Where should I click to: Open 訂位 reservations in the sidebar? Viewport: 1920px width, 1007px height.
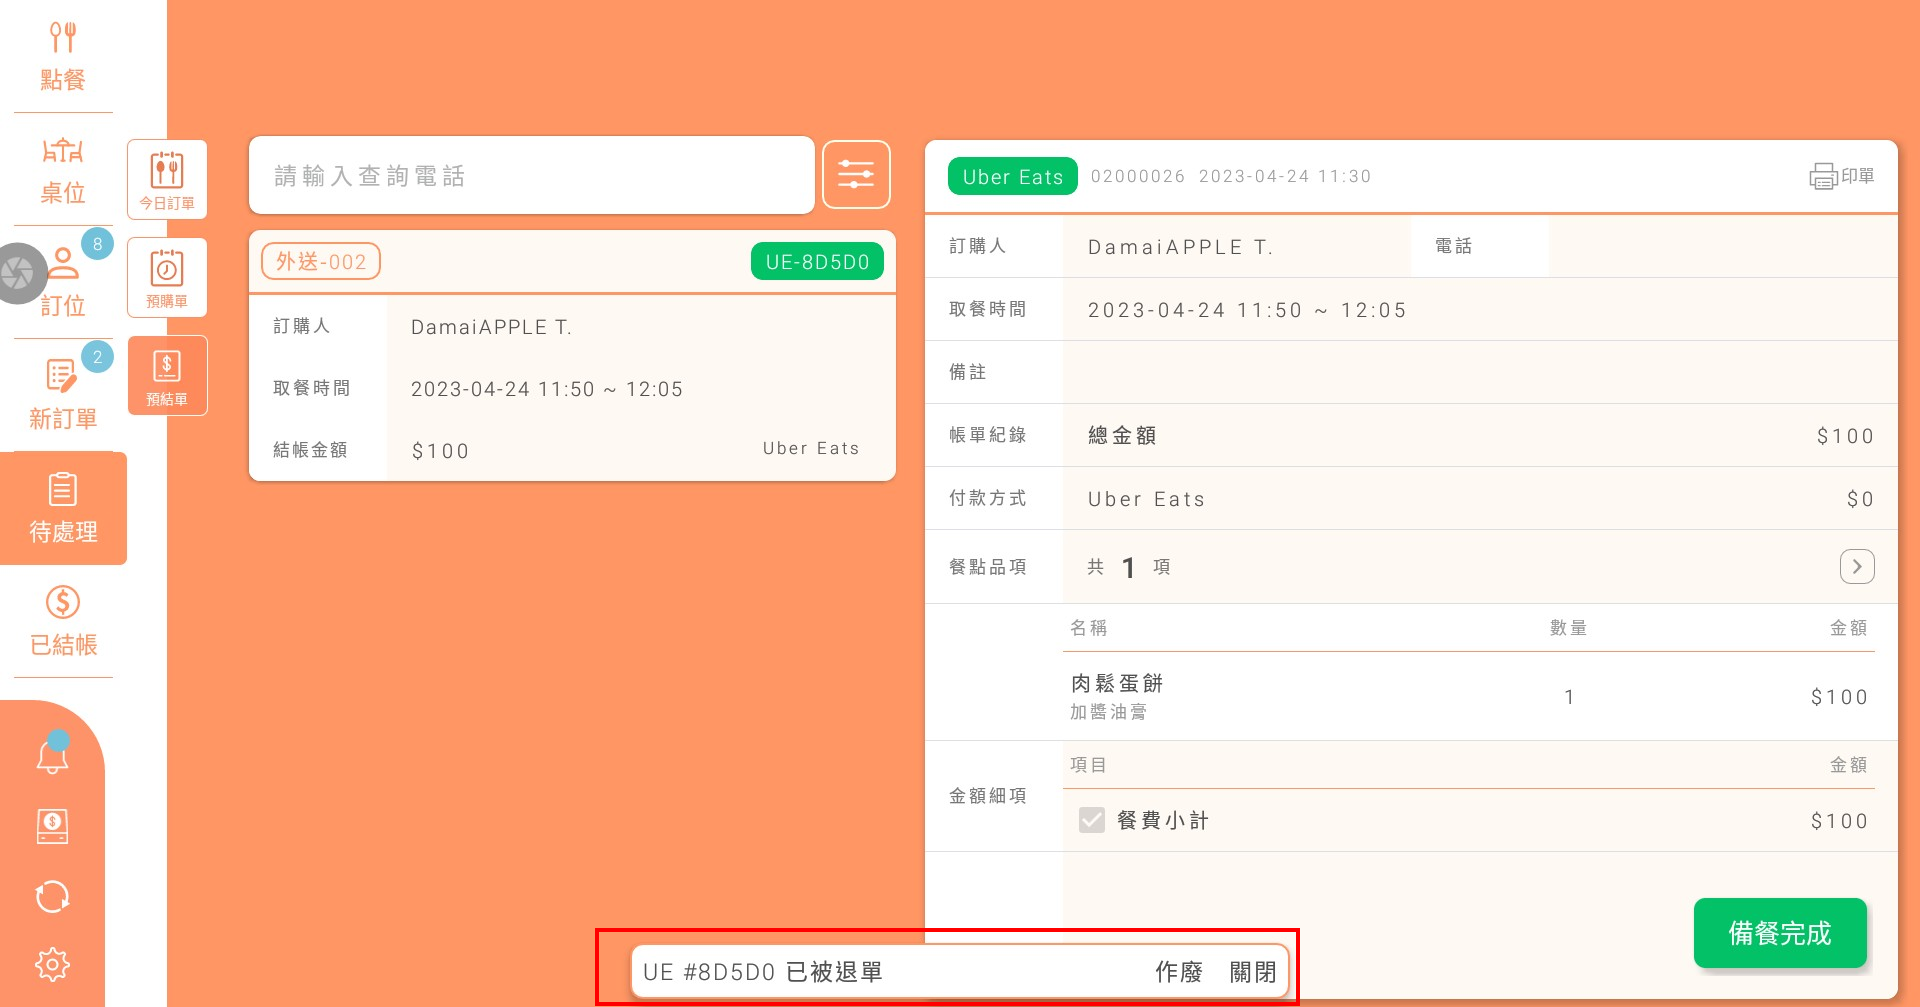pyautogui.click(x=62, y=283)
